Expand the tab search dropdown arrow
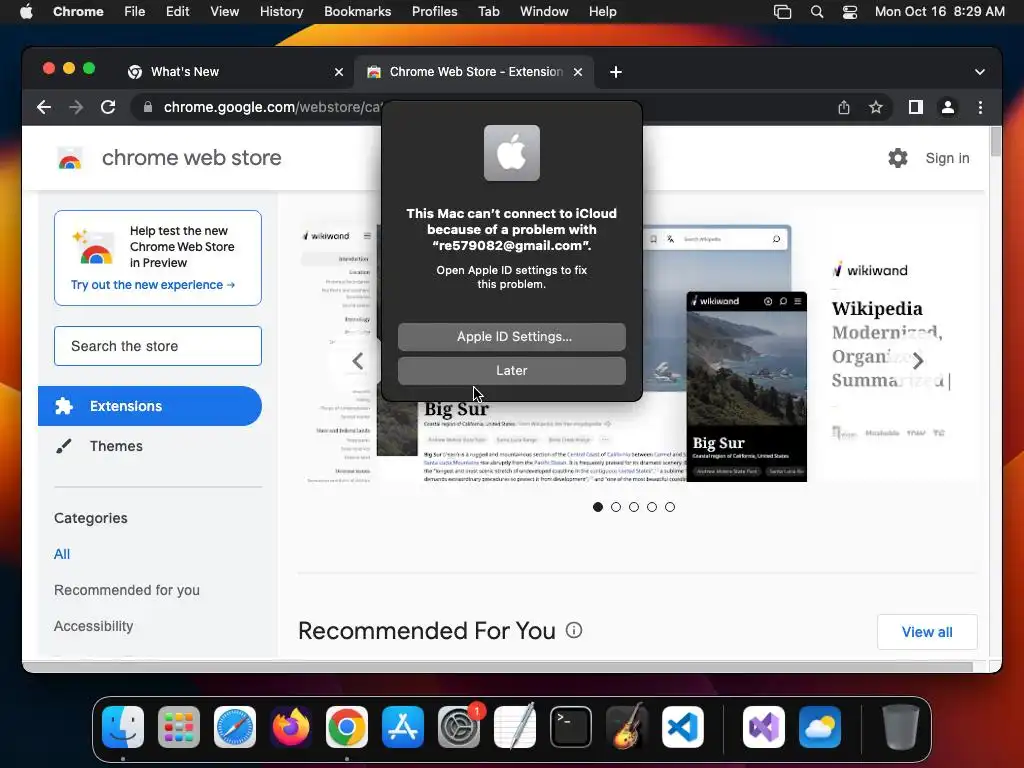This screenshot has width=1024, height=768. point(980,72)
